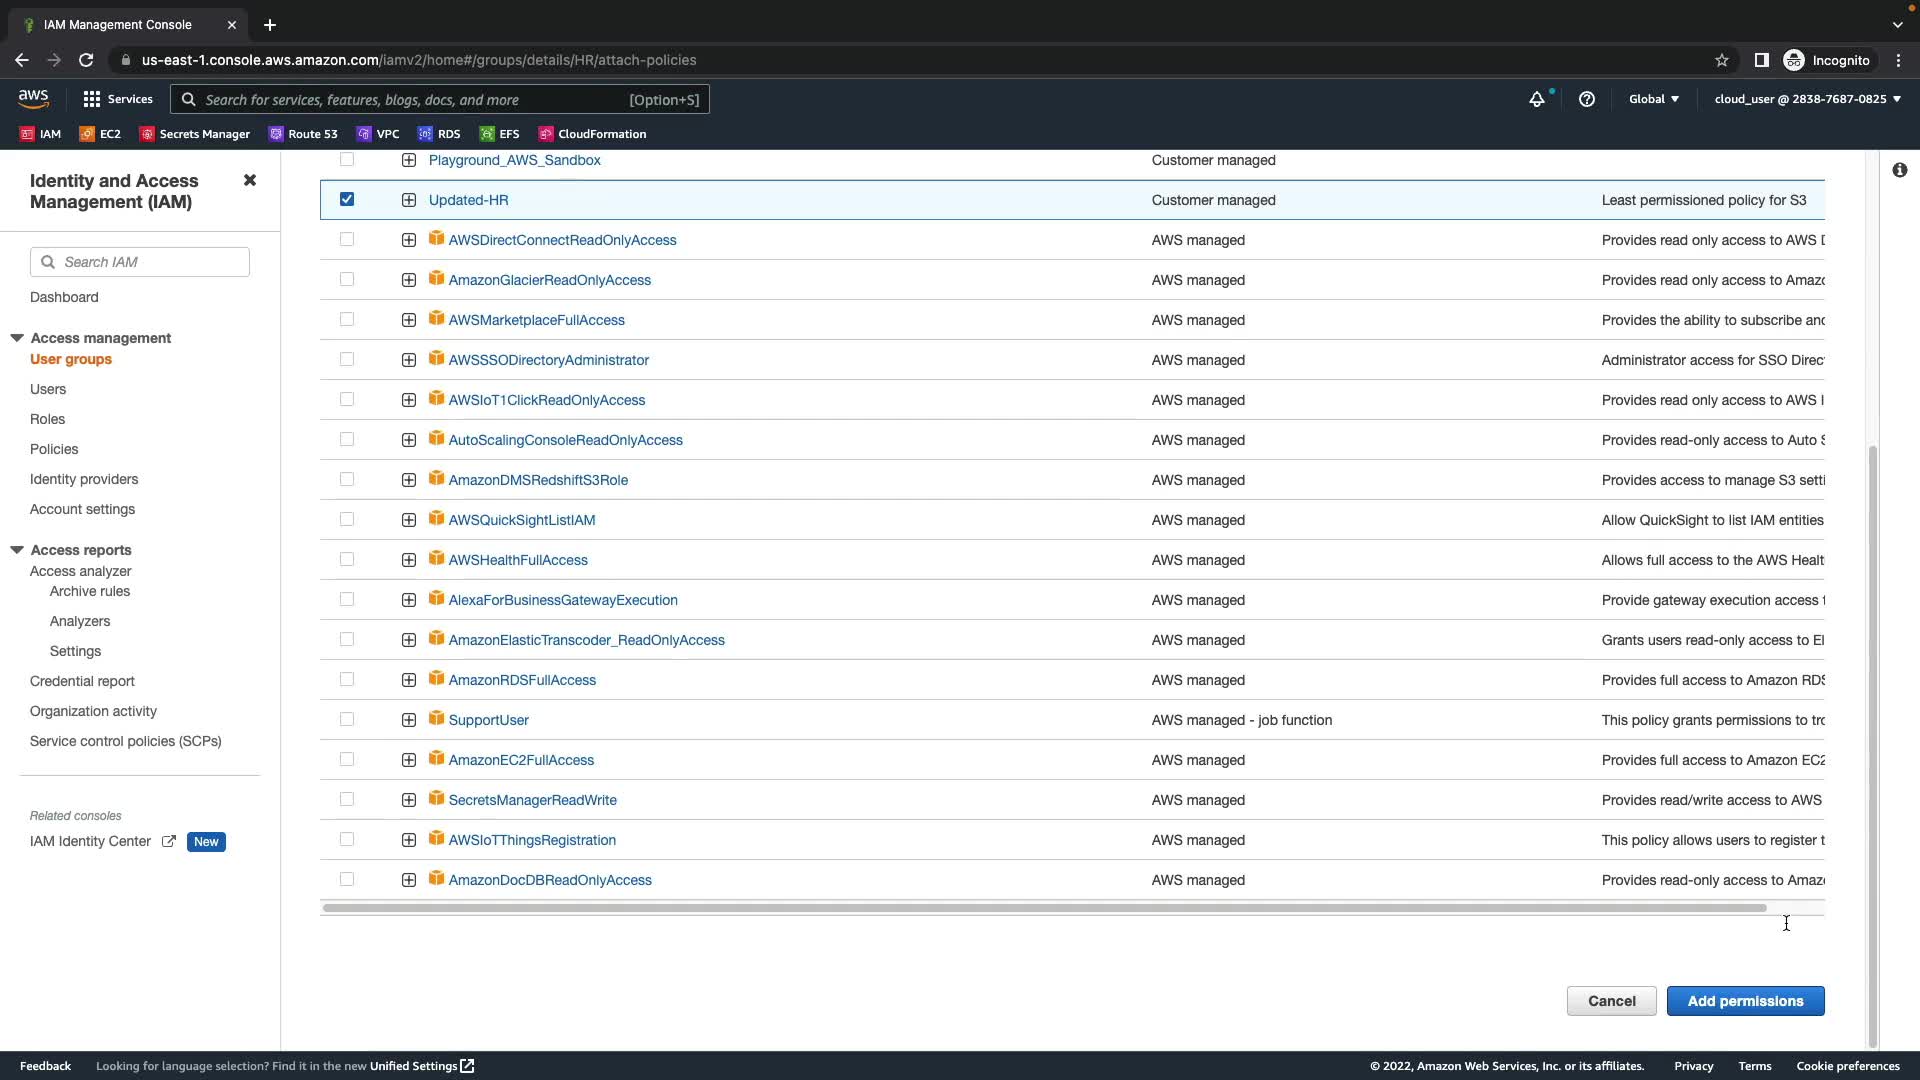The width and height of the screenshot is (1920, 1080).
Task: Open Roles in the IAM sidebar
Action: [47, 419]
